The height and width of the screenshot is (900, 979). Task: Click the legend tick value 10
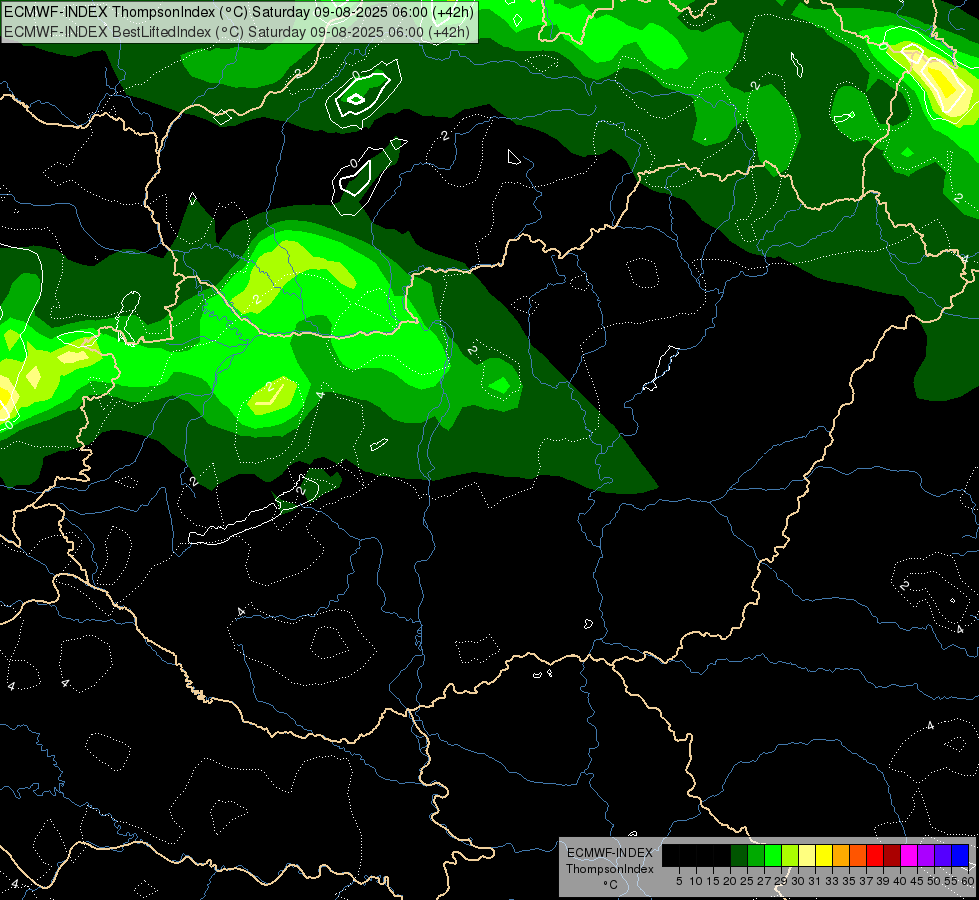coord(696,881)
